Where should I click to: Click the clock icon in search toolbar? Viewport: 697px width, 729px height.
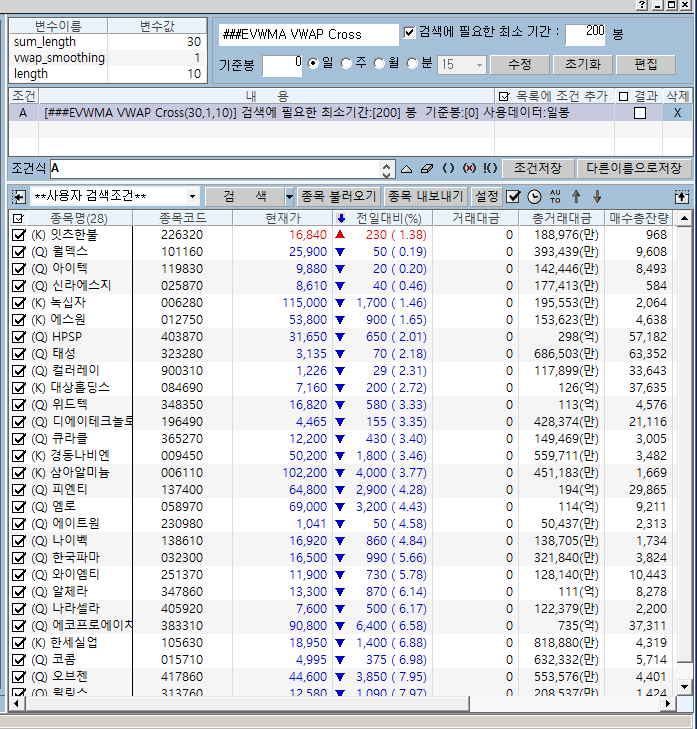[534, 196]
